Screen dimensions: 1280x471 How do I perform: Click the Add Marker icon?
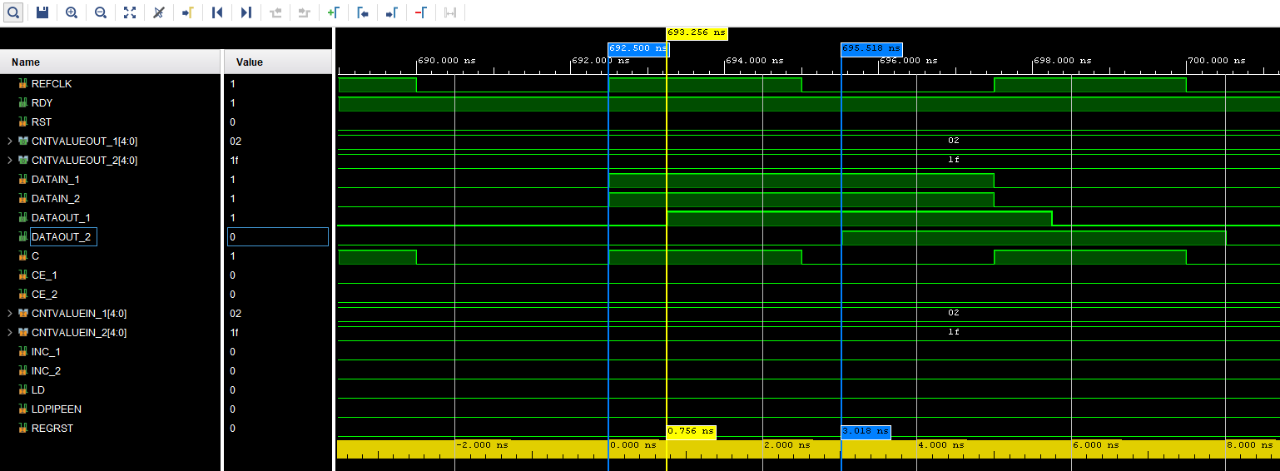click(x=333, y=13)
